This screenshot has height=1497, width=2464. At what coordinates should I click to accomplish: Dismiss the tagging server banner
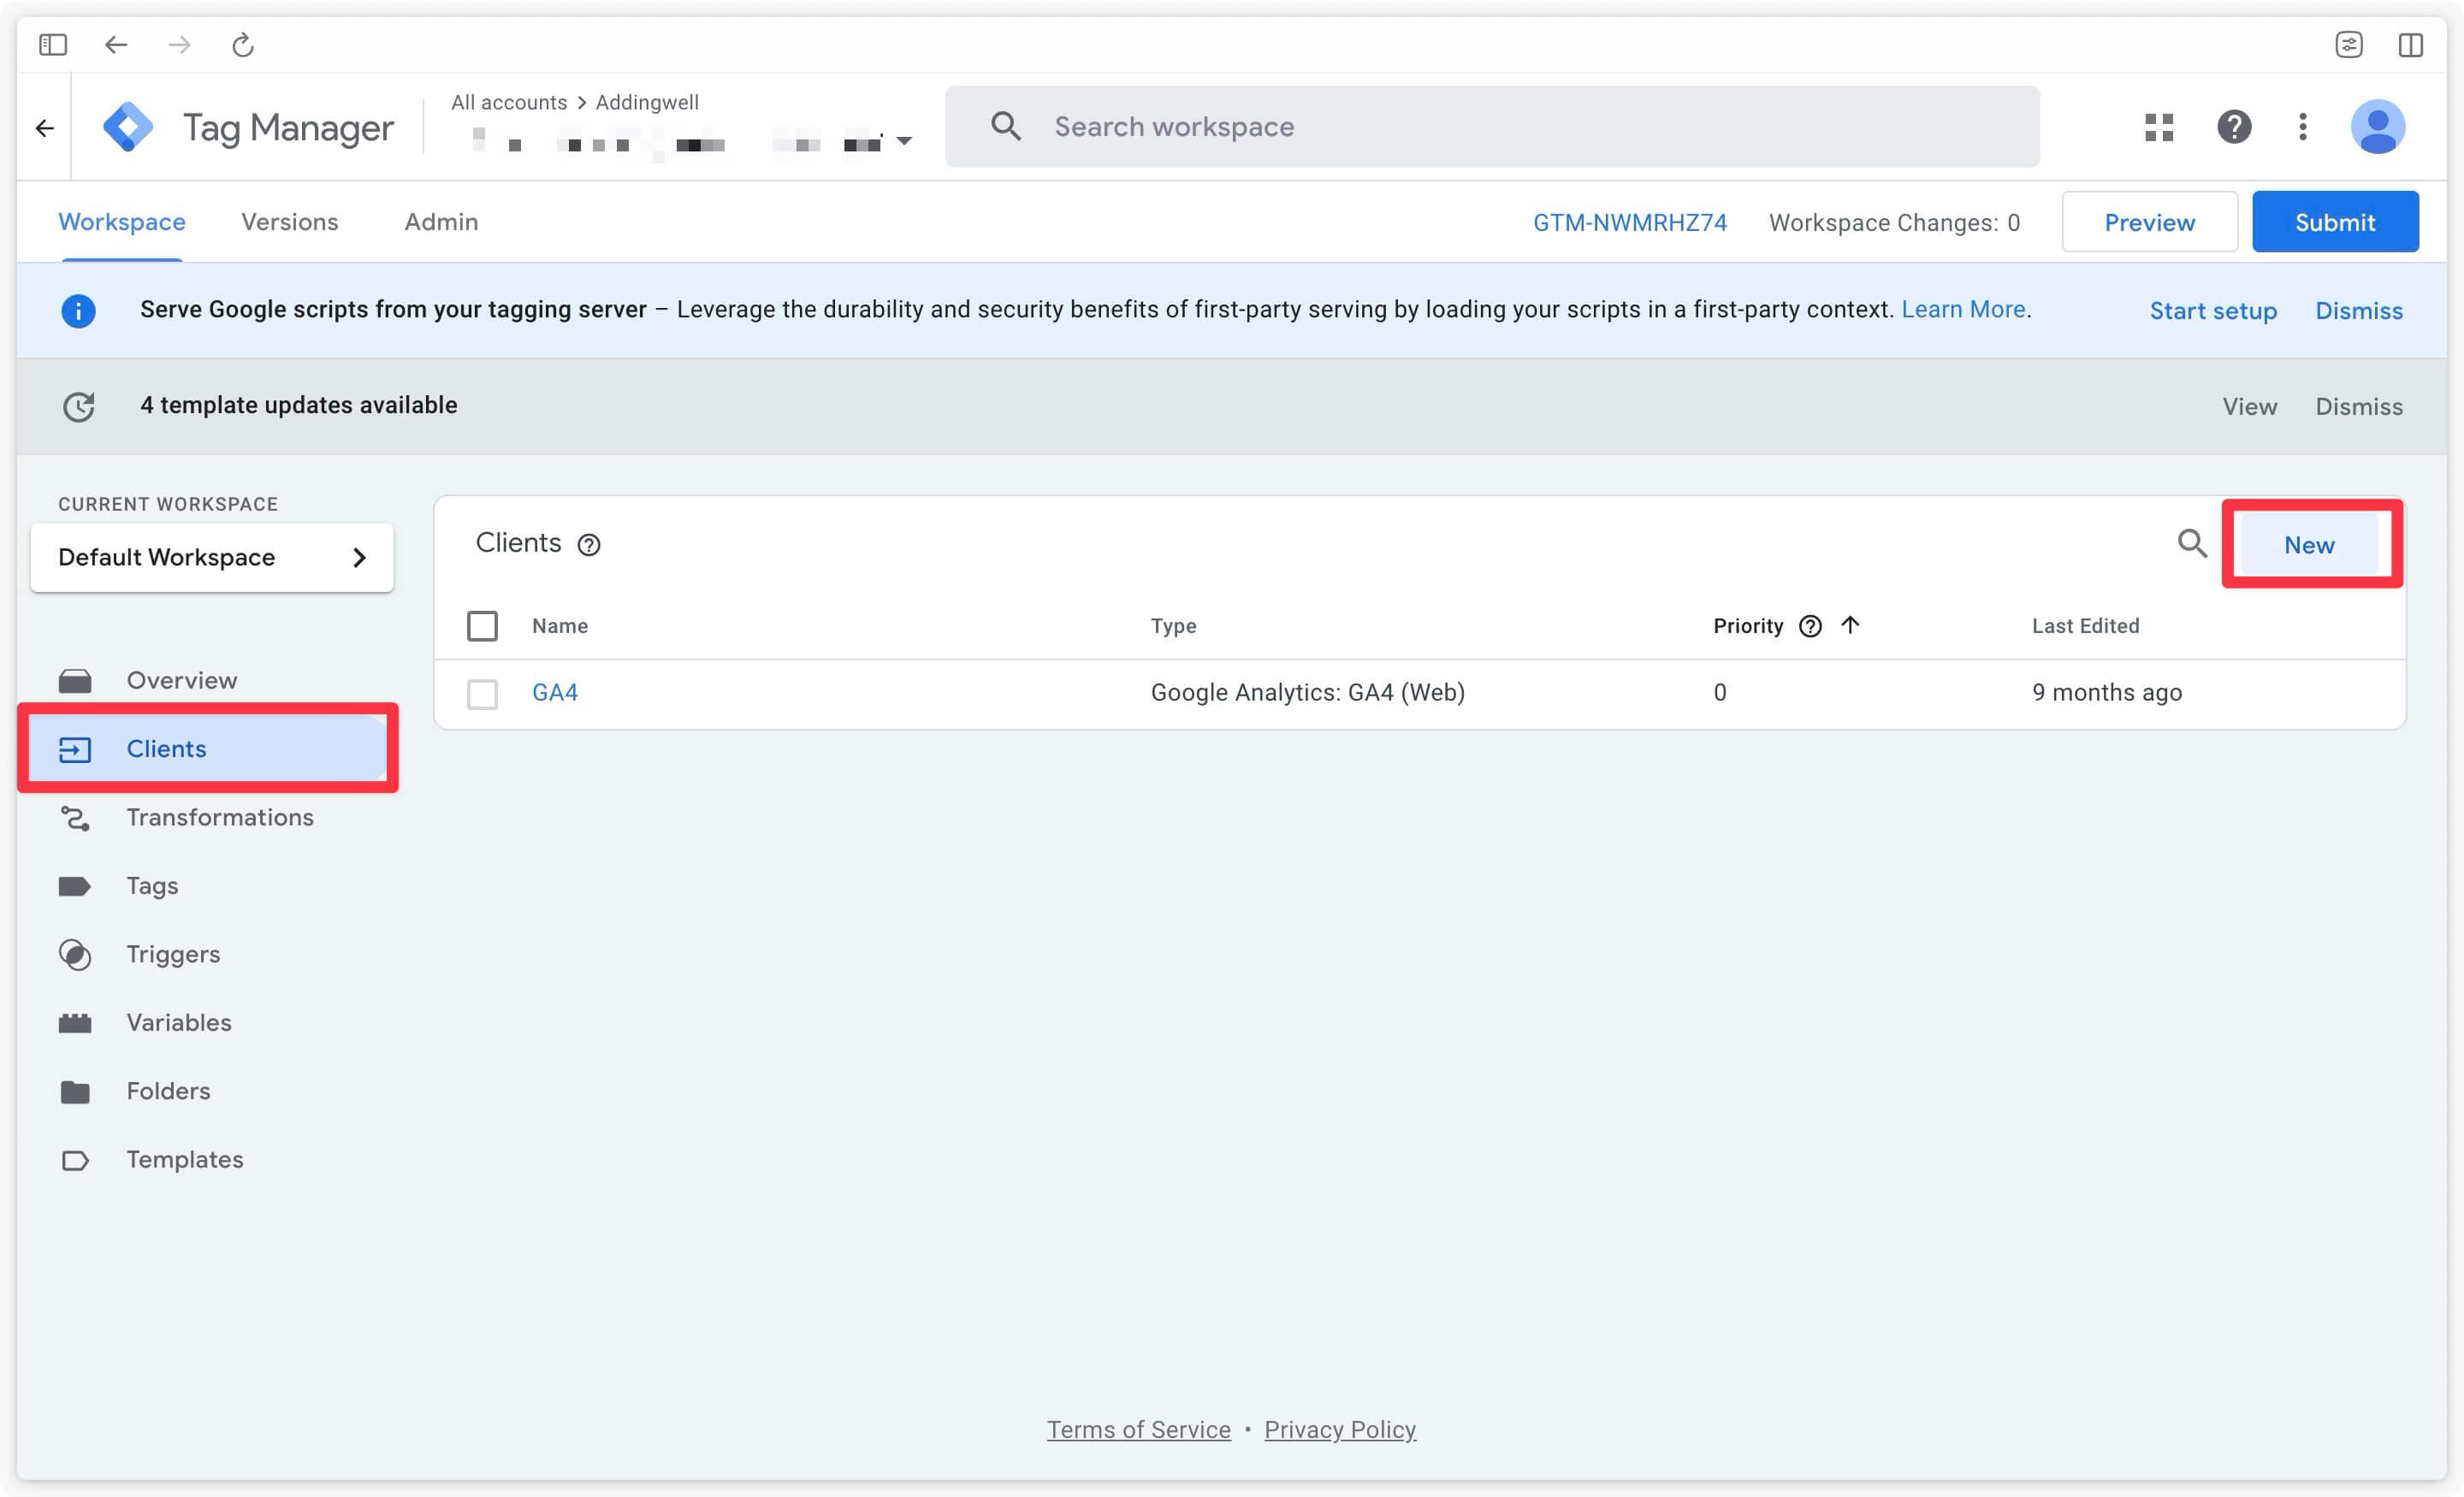pyautogui.click(x=2359, y=311)
